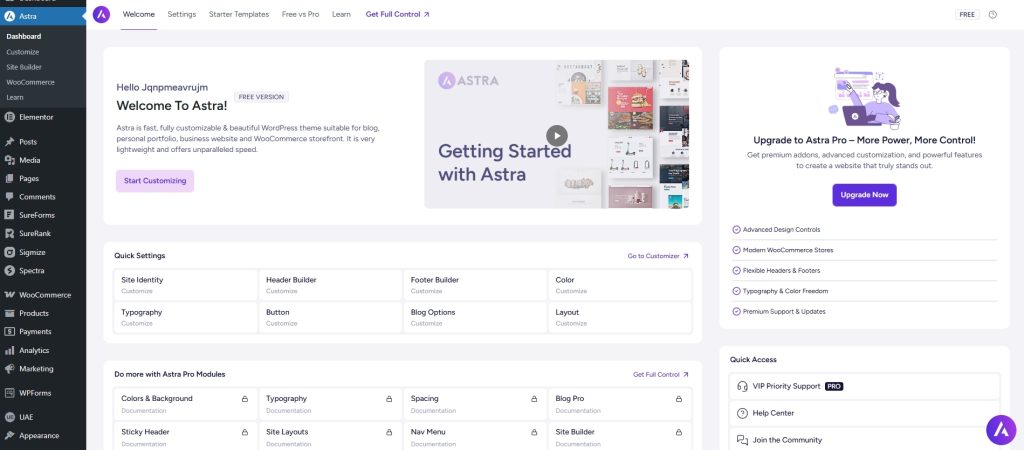Click Advanced Design Controls feature text
The width and height of the screenshot is (1024, 450).
click(781, 230)
